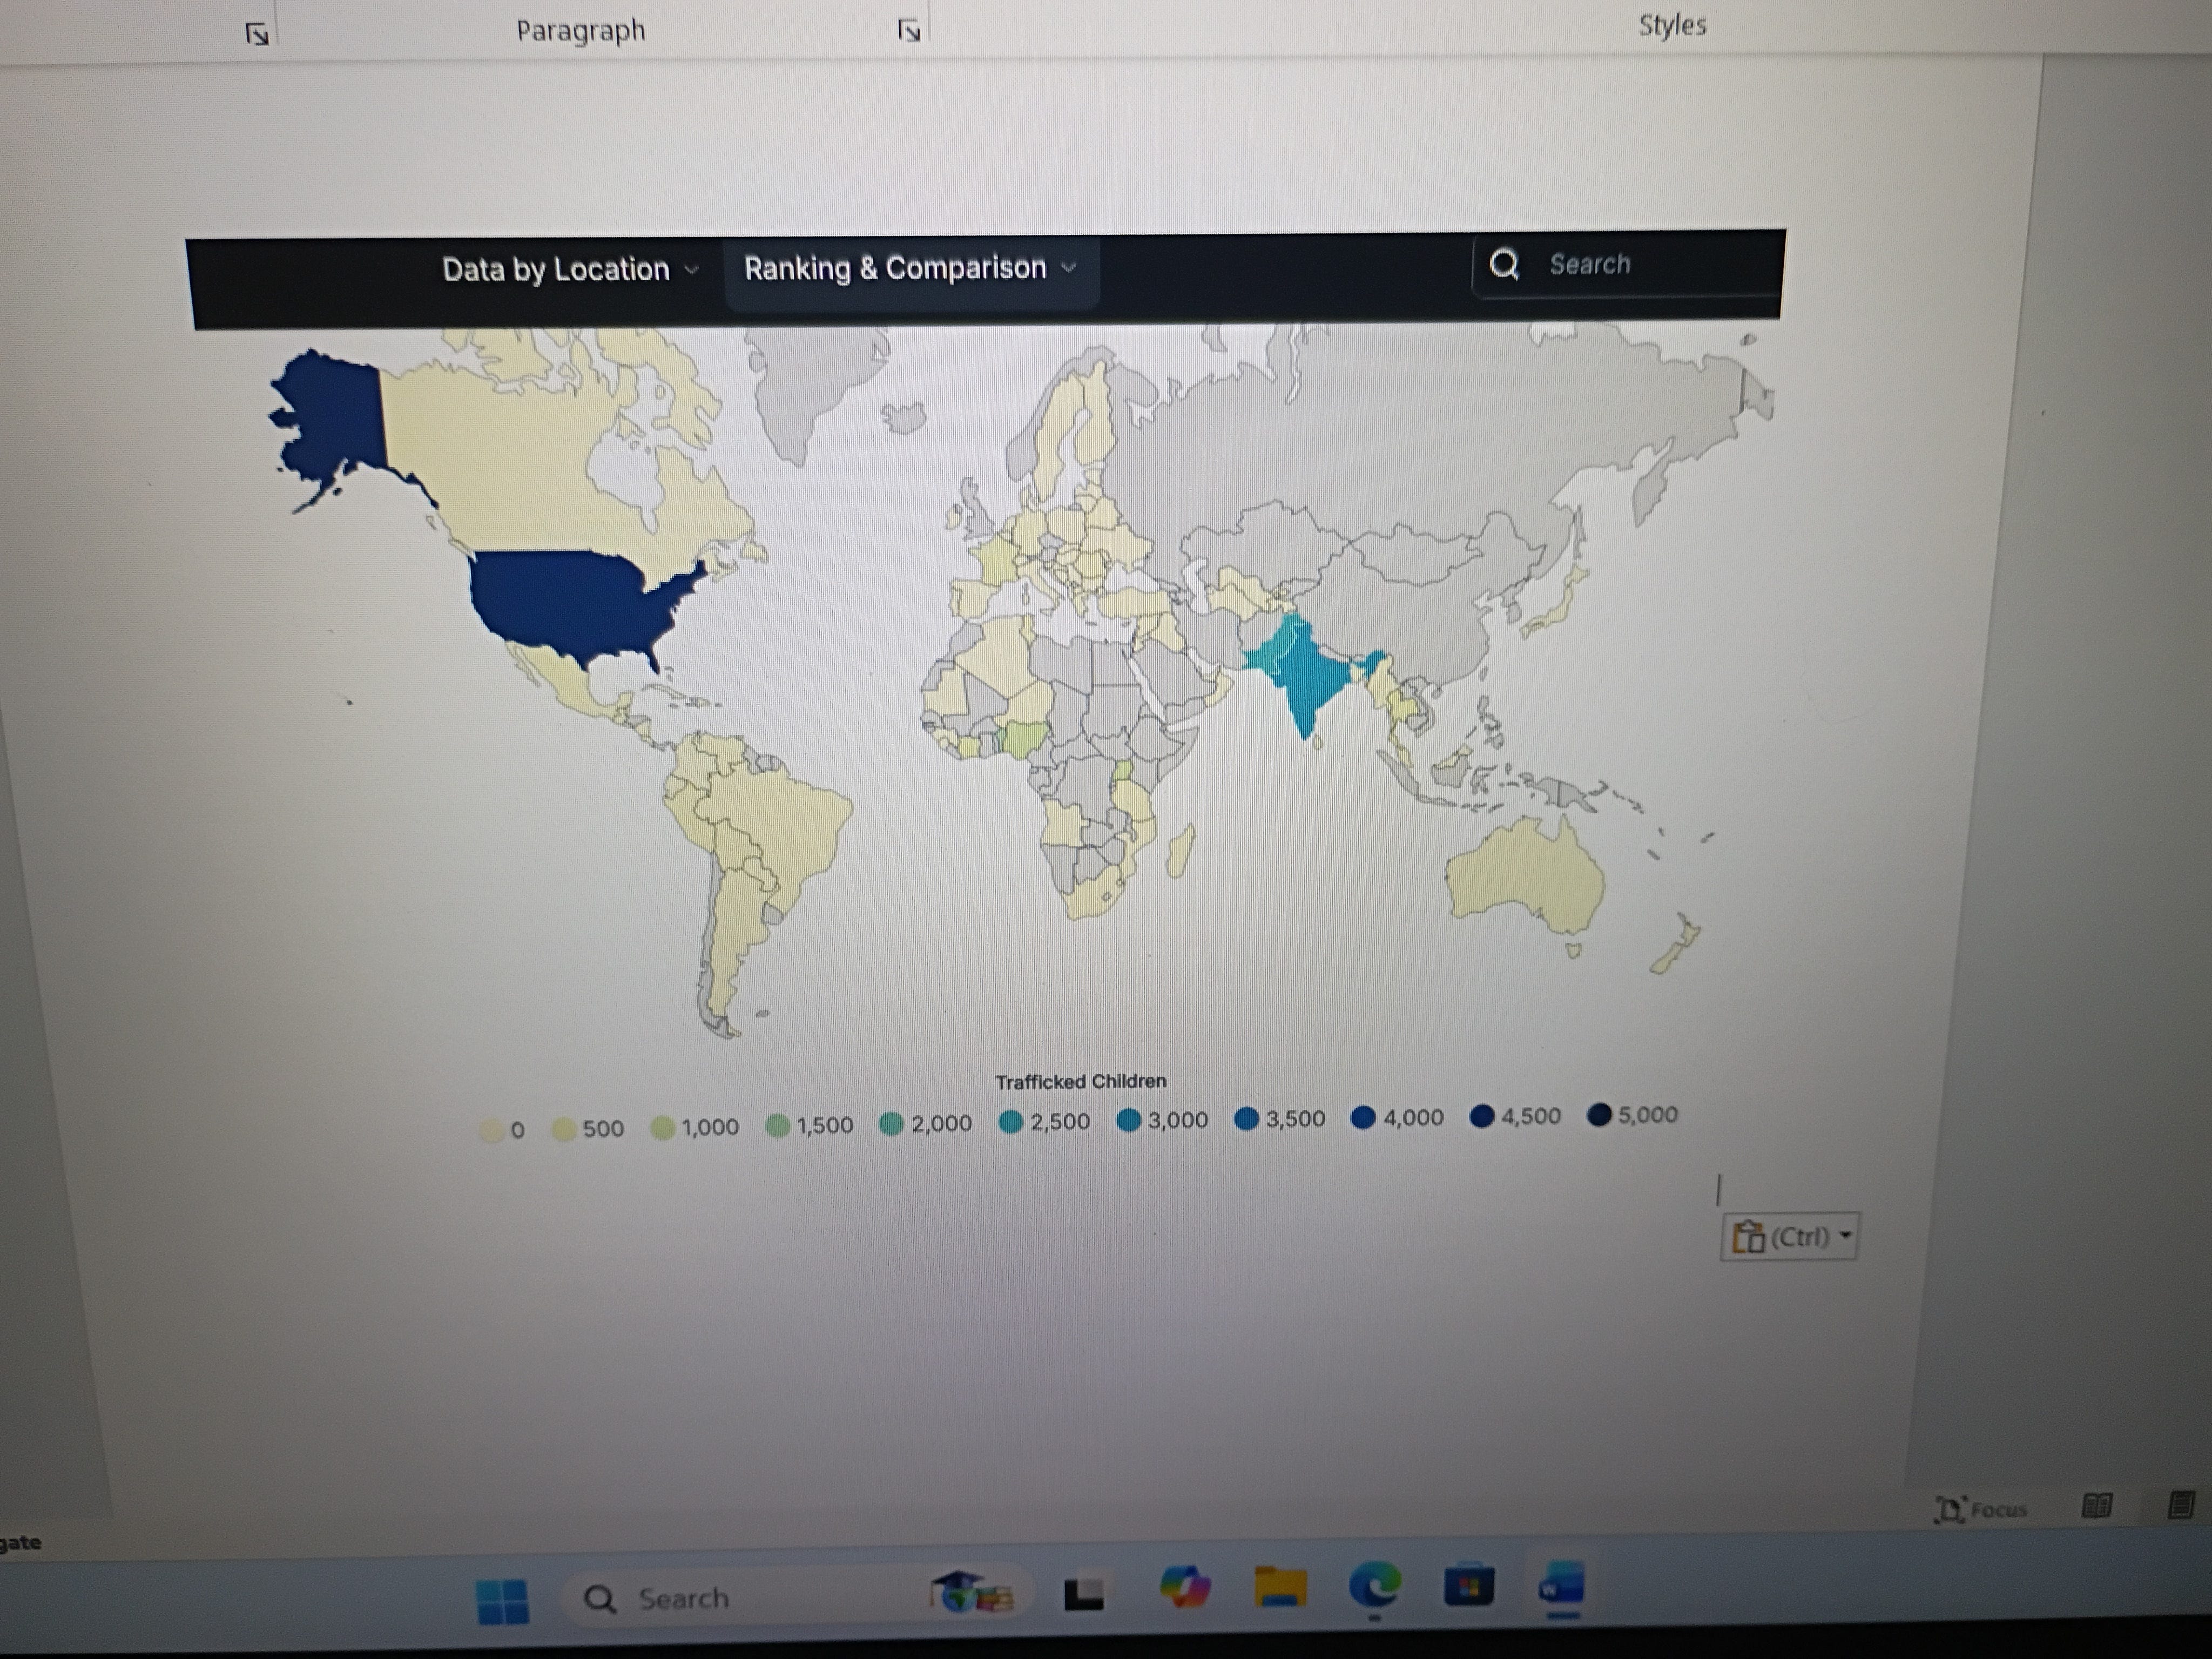This screenshot has width=2212, height=1659.
Task: Launch Copilot from the taskbar
Action: pos(1185,1588)
